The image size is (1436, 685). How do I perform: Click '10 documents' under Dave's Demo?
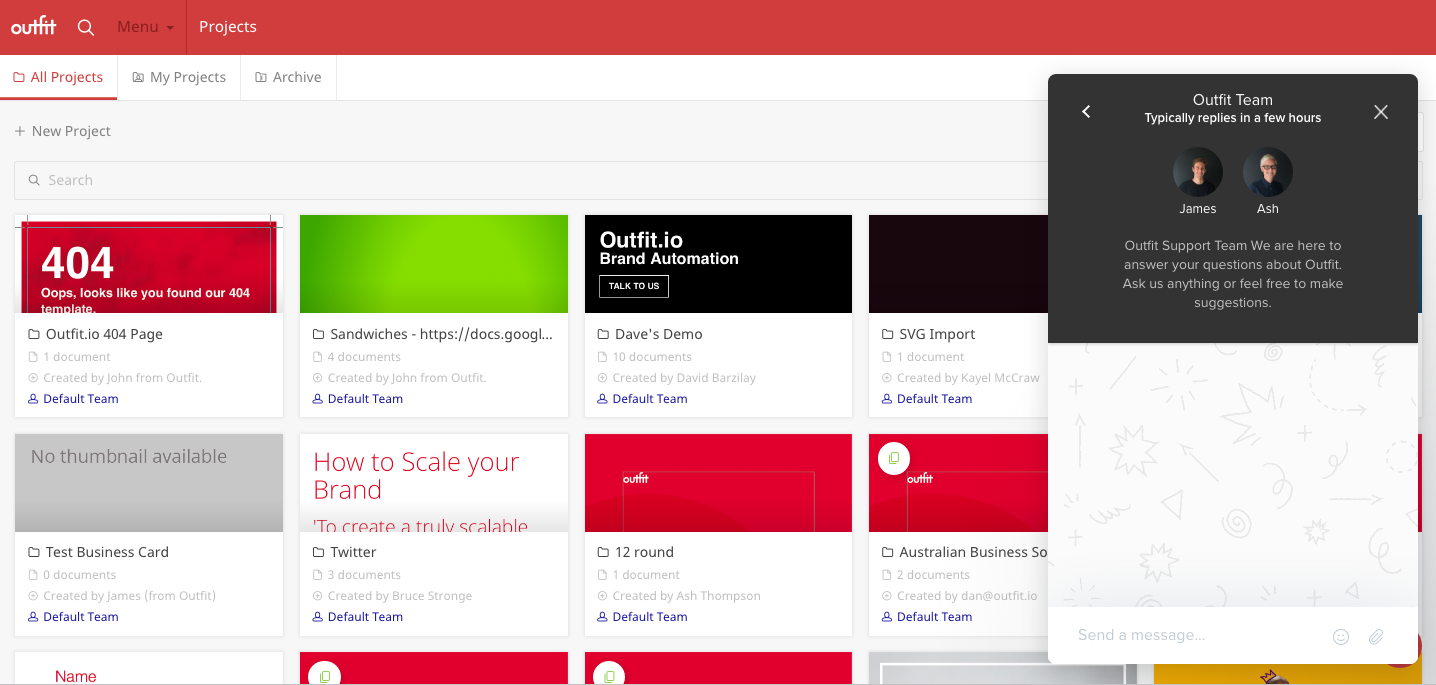652,357
